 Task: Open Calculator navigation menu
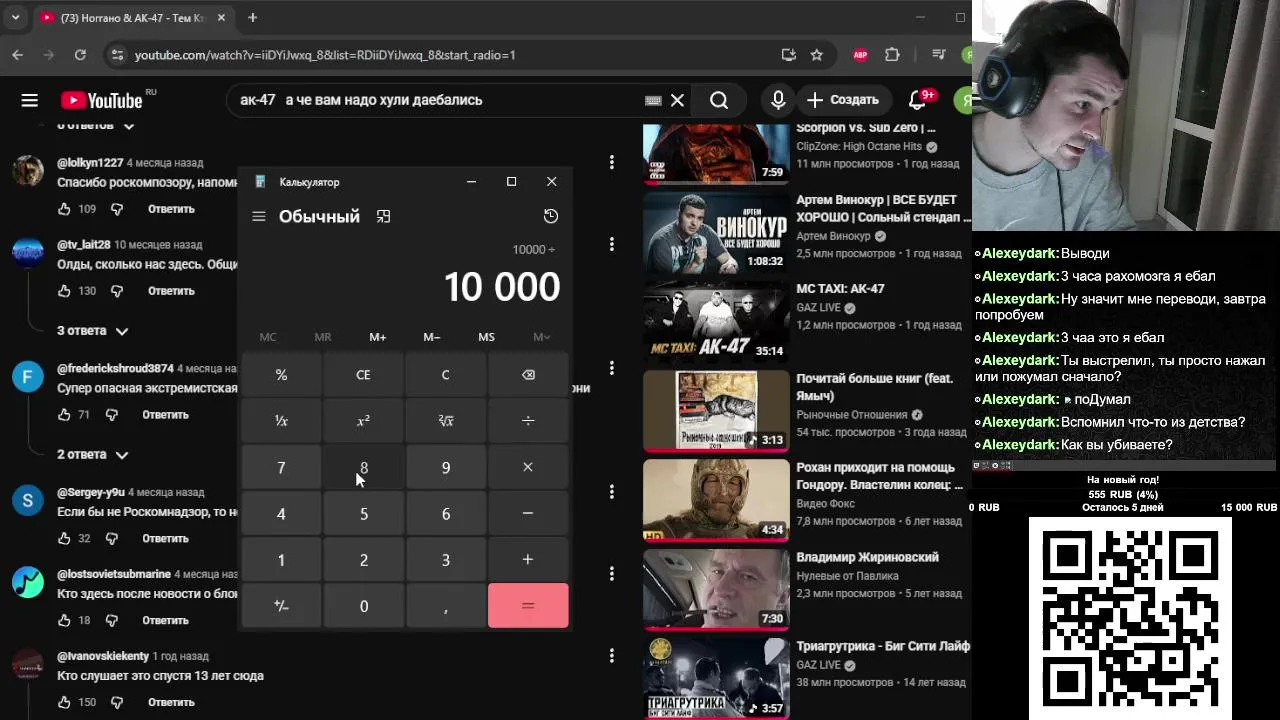[259, 216]
